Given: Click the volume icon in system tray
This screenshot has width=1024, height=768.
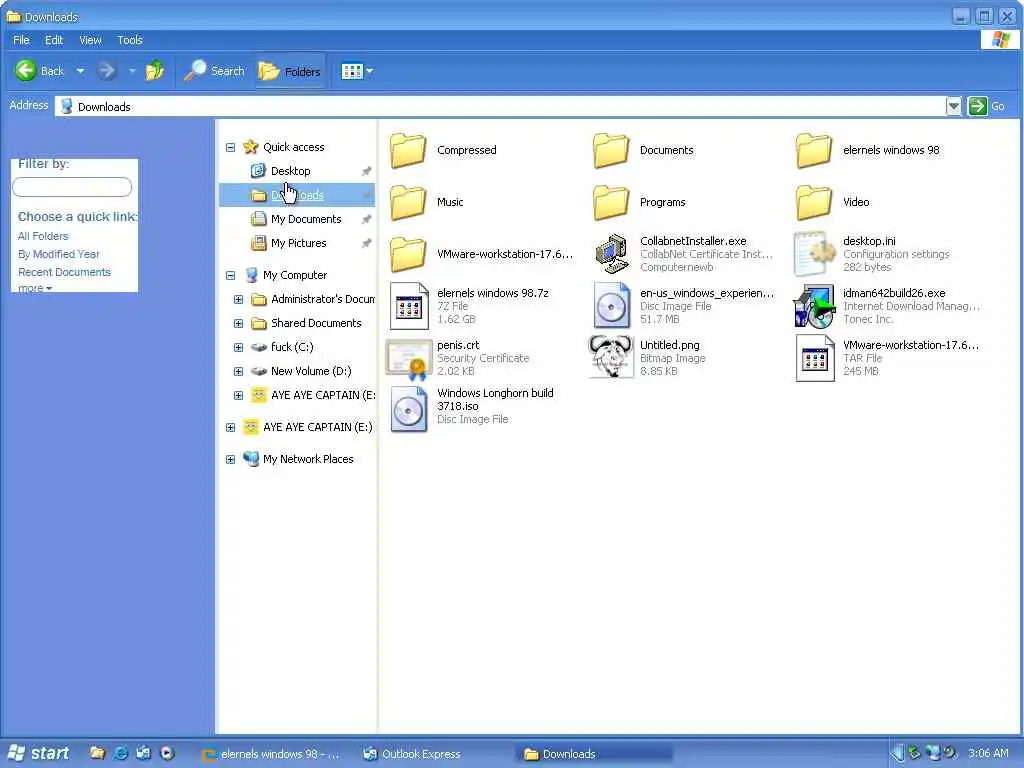Looking at the screenshot, I should pyautogui.click(x=948, y=753).
